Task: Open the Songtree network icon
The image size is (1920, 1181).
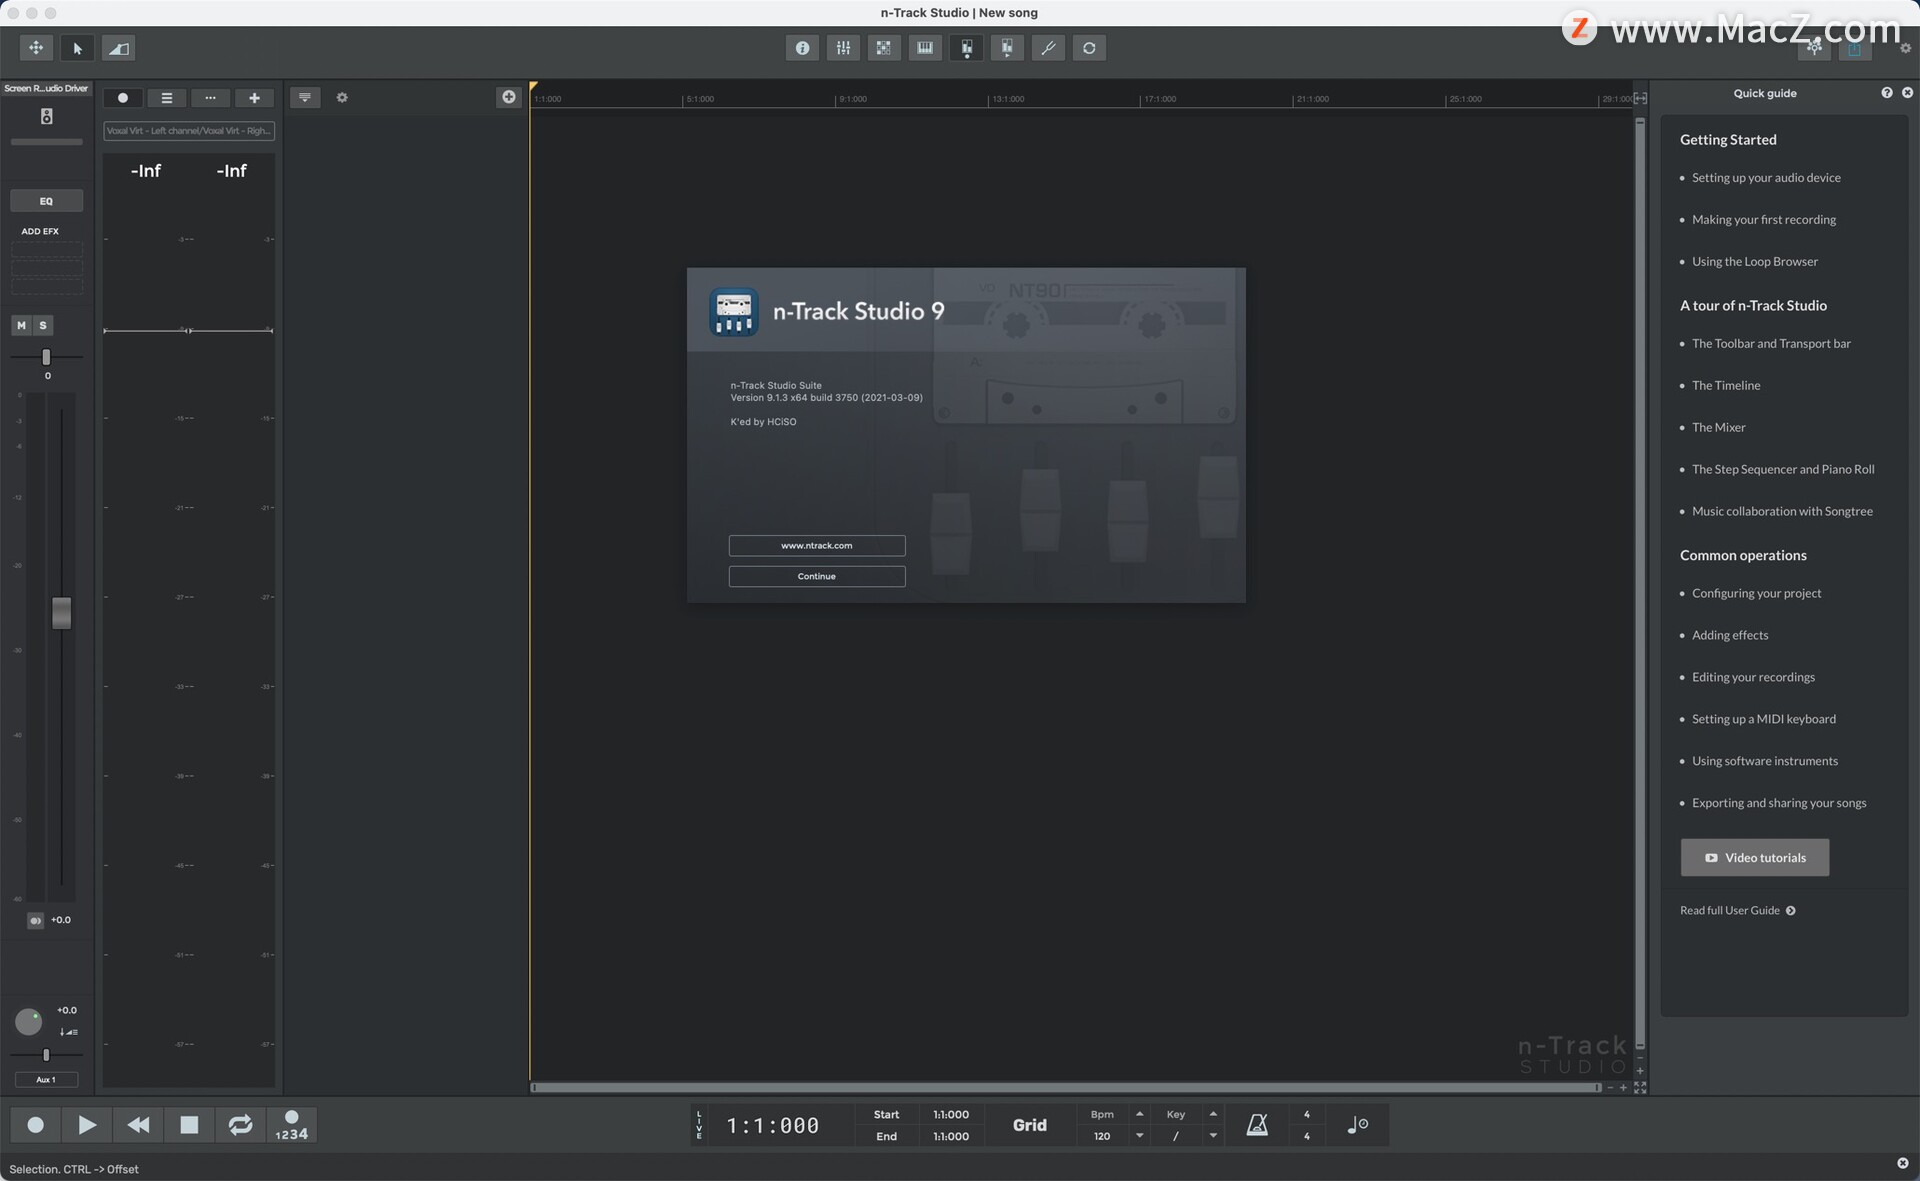Action: [1814, 48]
